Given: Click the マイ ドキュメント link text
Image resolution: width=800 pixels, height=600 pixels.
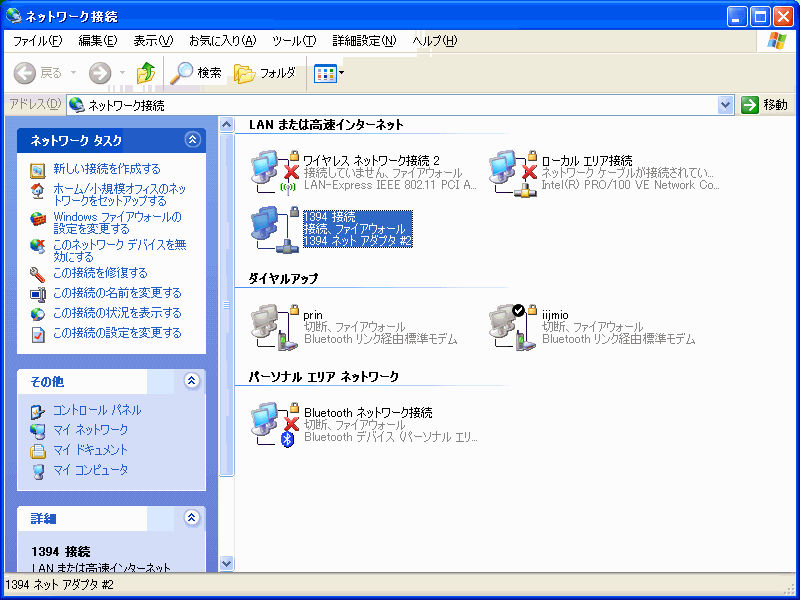Looking at the screenshot, I should (x=90, y=450).
